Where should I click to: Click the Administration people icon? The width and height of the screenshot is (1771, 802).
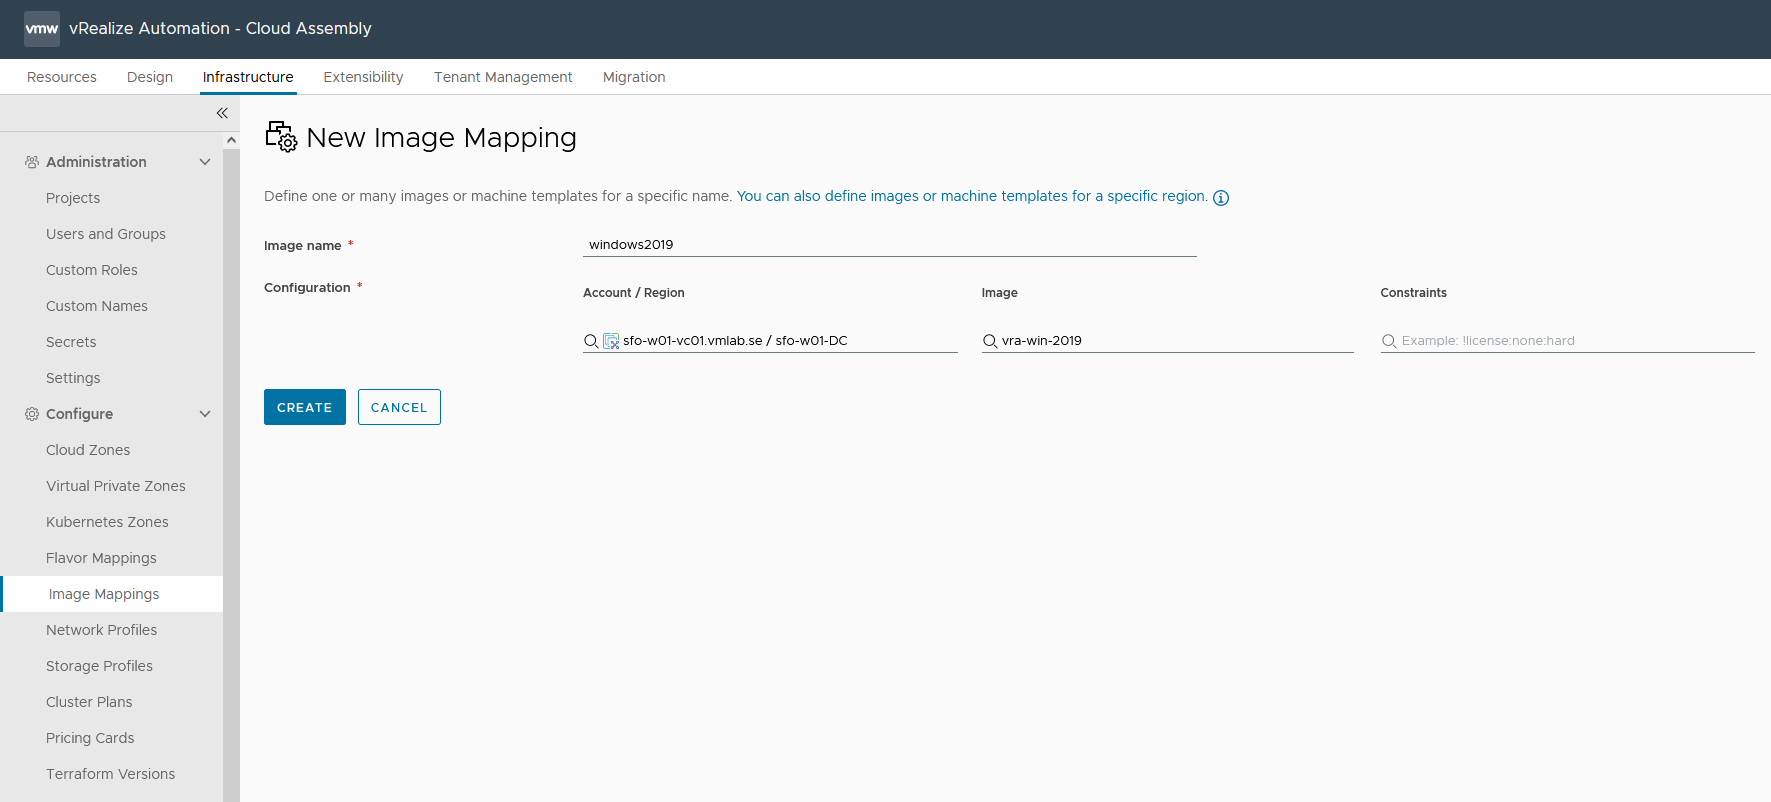pyautogui.click(x=32, y=162)
